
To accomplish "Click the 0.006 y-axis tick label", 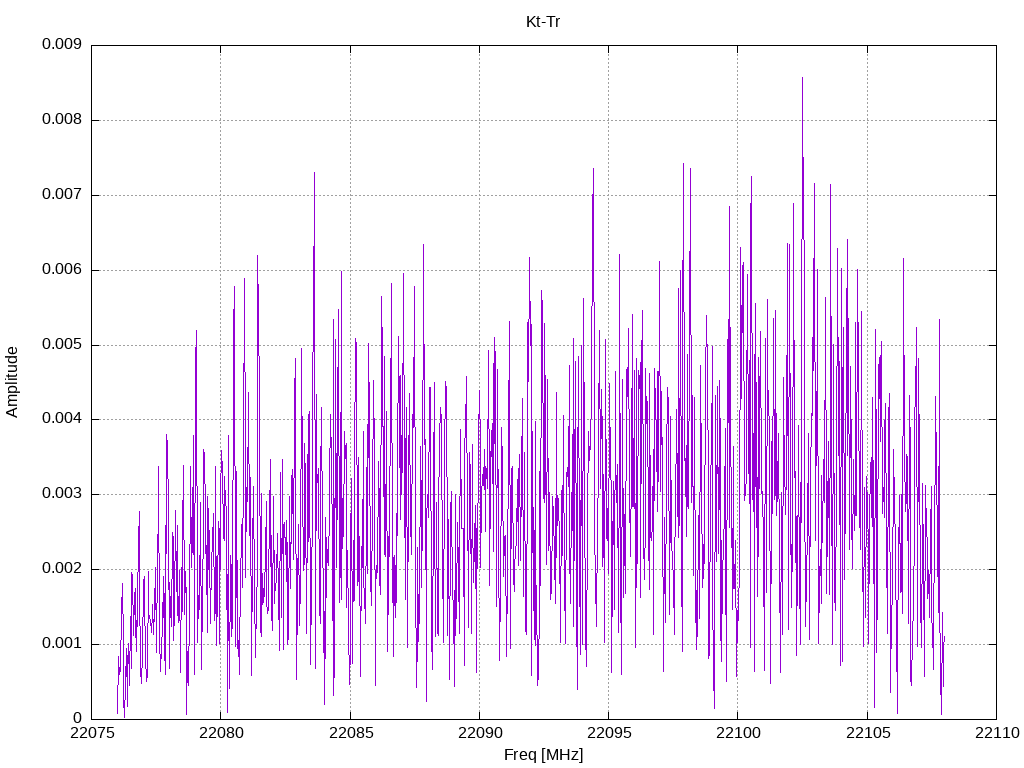I will [x=62, y=270].
